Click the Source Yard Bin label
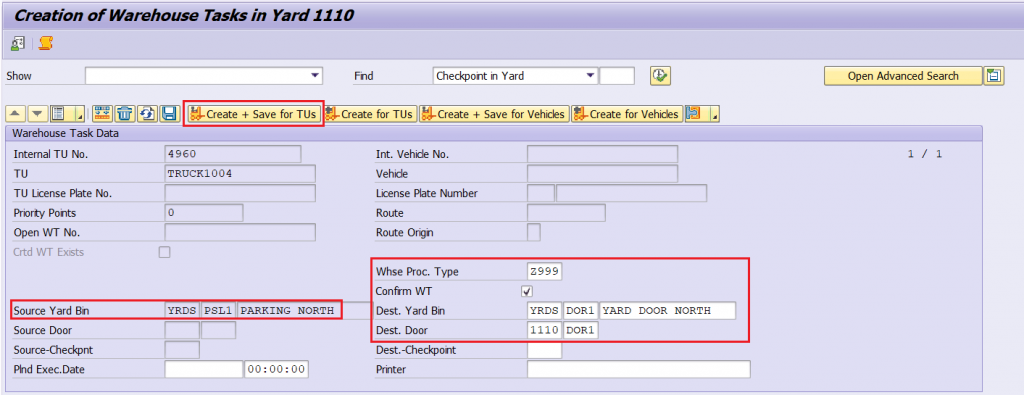 tap(51, 311)
